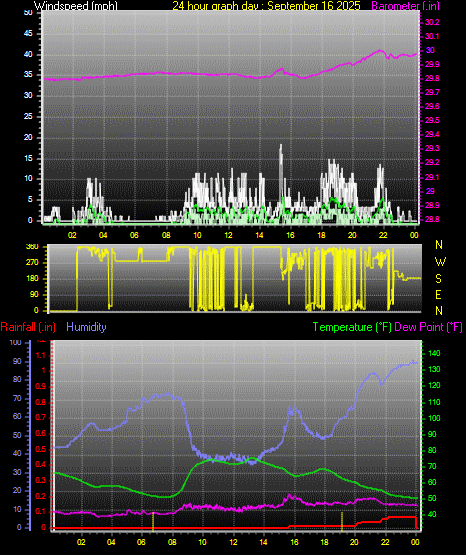Click the '35' windspeed axis value
Image resolution: width=466 pixels, height=555 pixels.
click(x=28, y=74)
